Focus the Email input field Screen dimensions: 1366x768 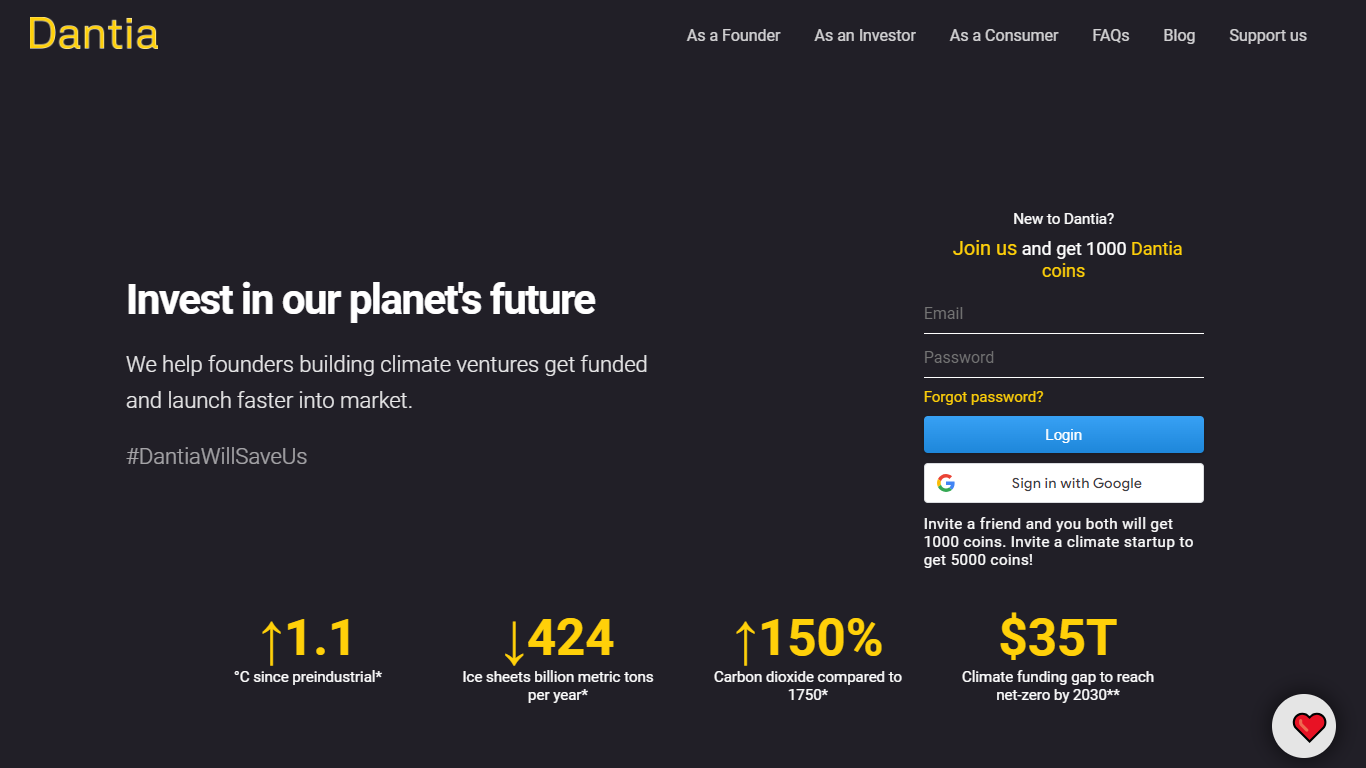coord(1064,314)
